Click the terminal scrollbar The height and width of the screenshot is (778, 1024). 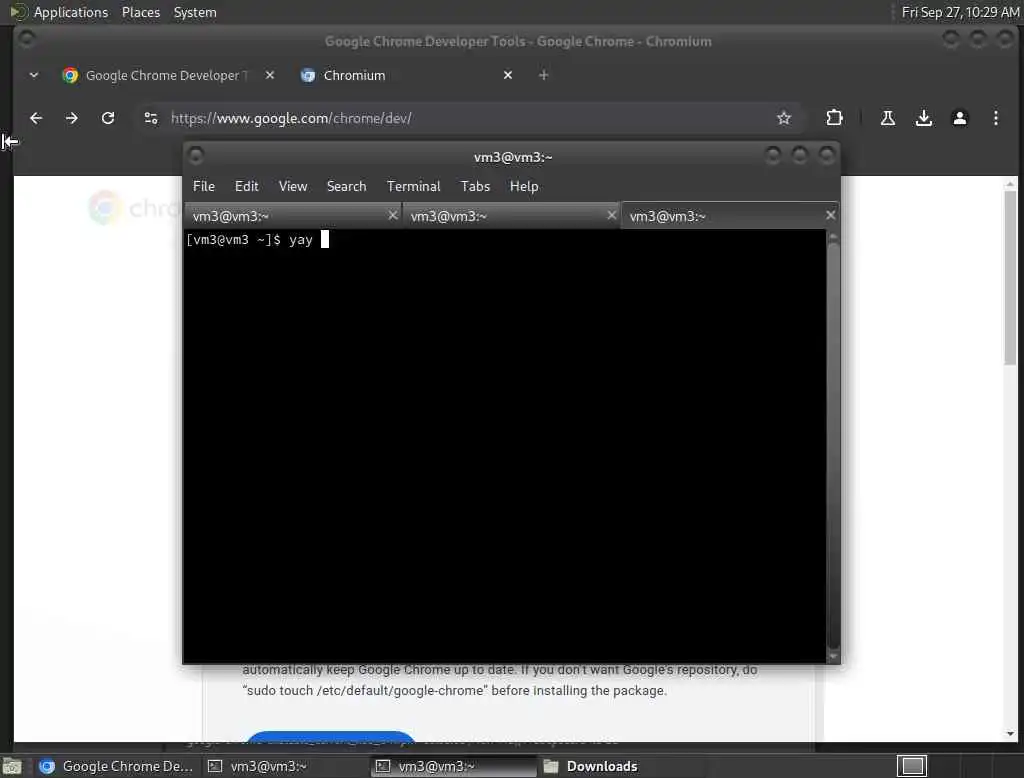[833, 444]
